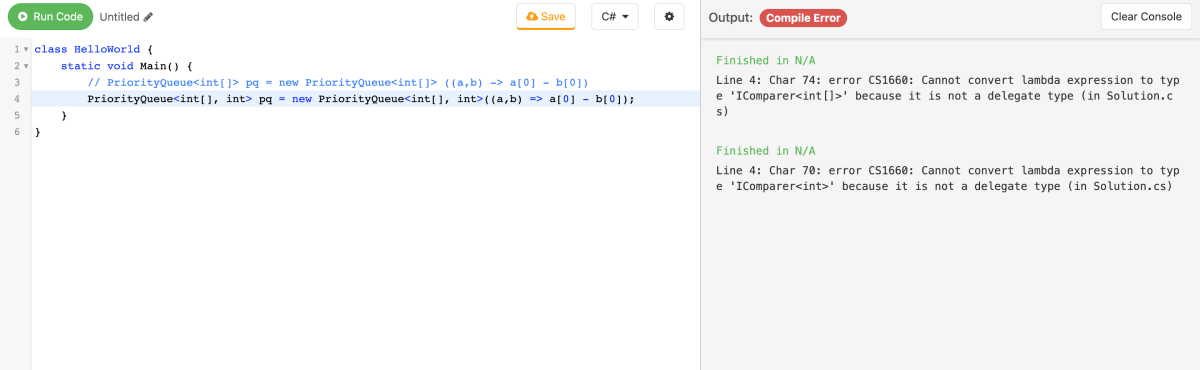This screenshot has width=1200, height=370.
Task: Click the pencil icon beside Untitled
Action: pyautogui.click(x=149, y=17)
